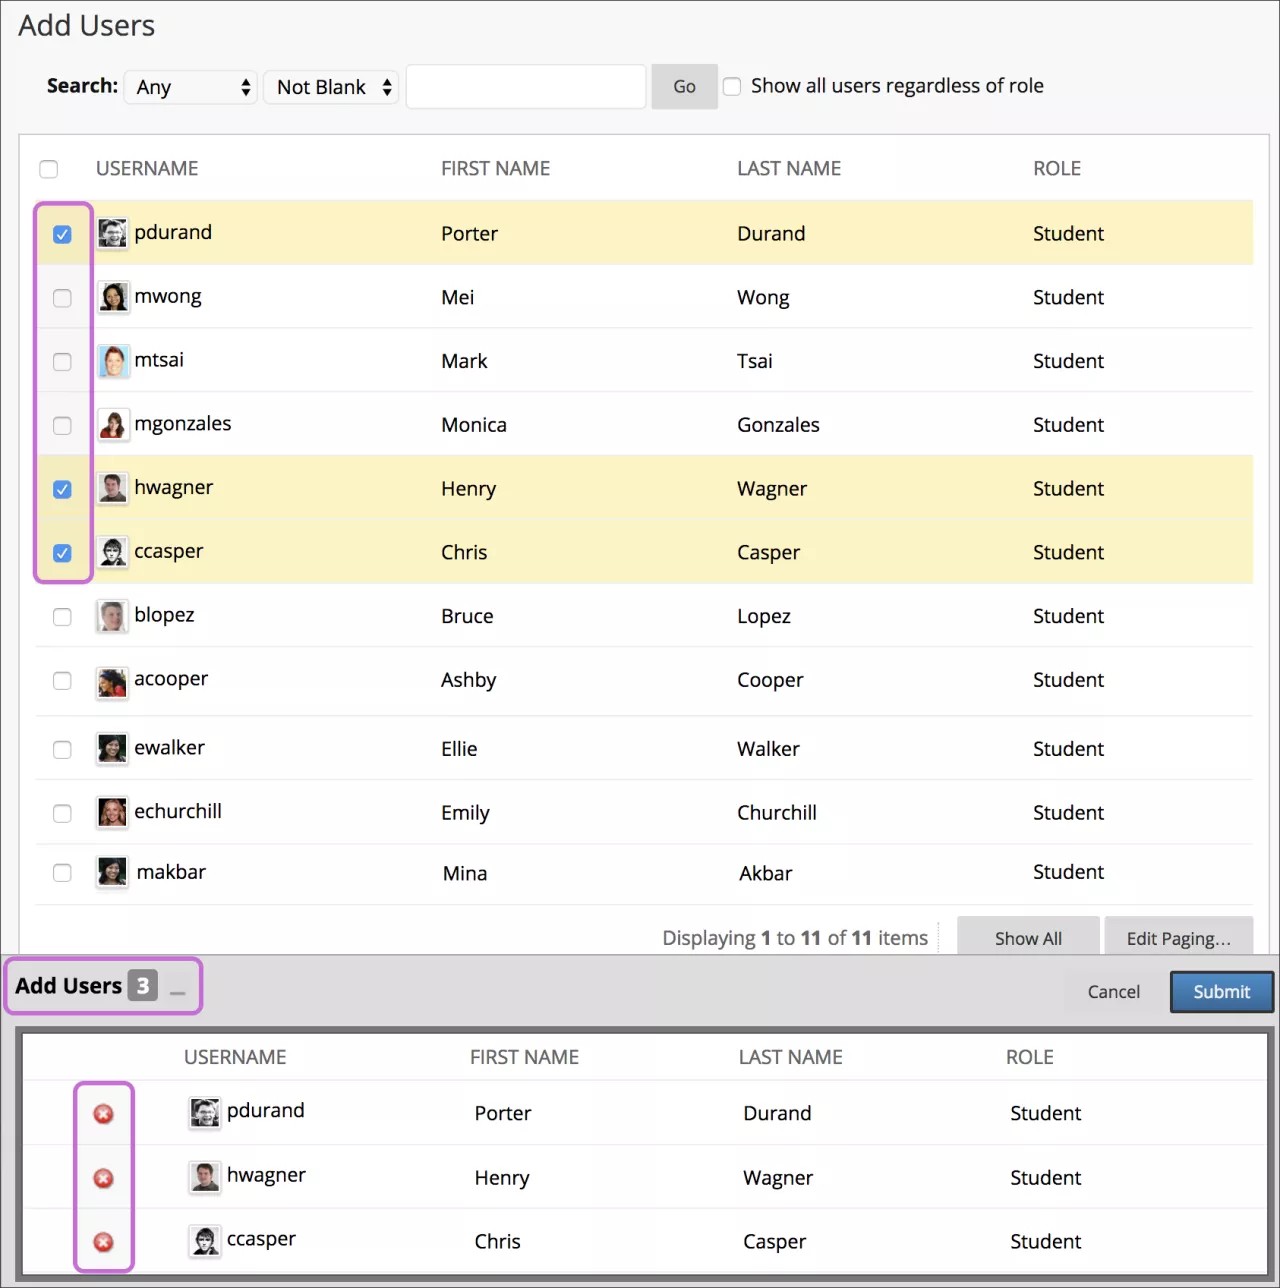
Task: Click mtsai's avatar picture
Action: pos(113,361)
